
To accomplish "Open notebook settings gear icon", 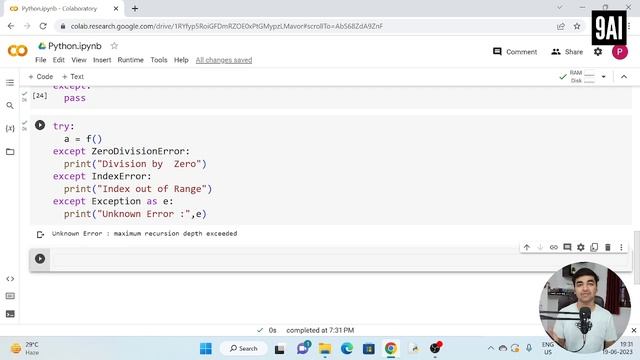I will [x=598, y=52].
